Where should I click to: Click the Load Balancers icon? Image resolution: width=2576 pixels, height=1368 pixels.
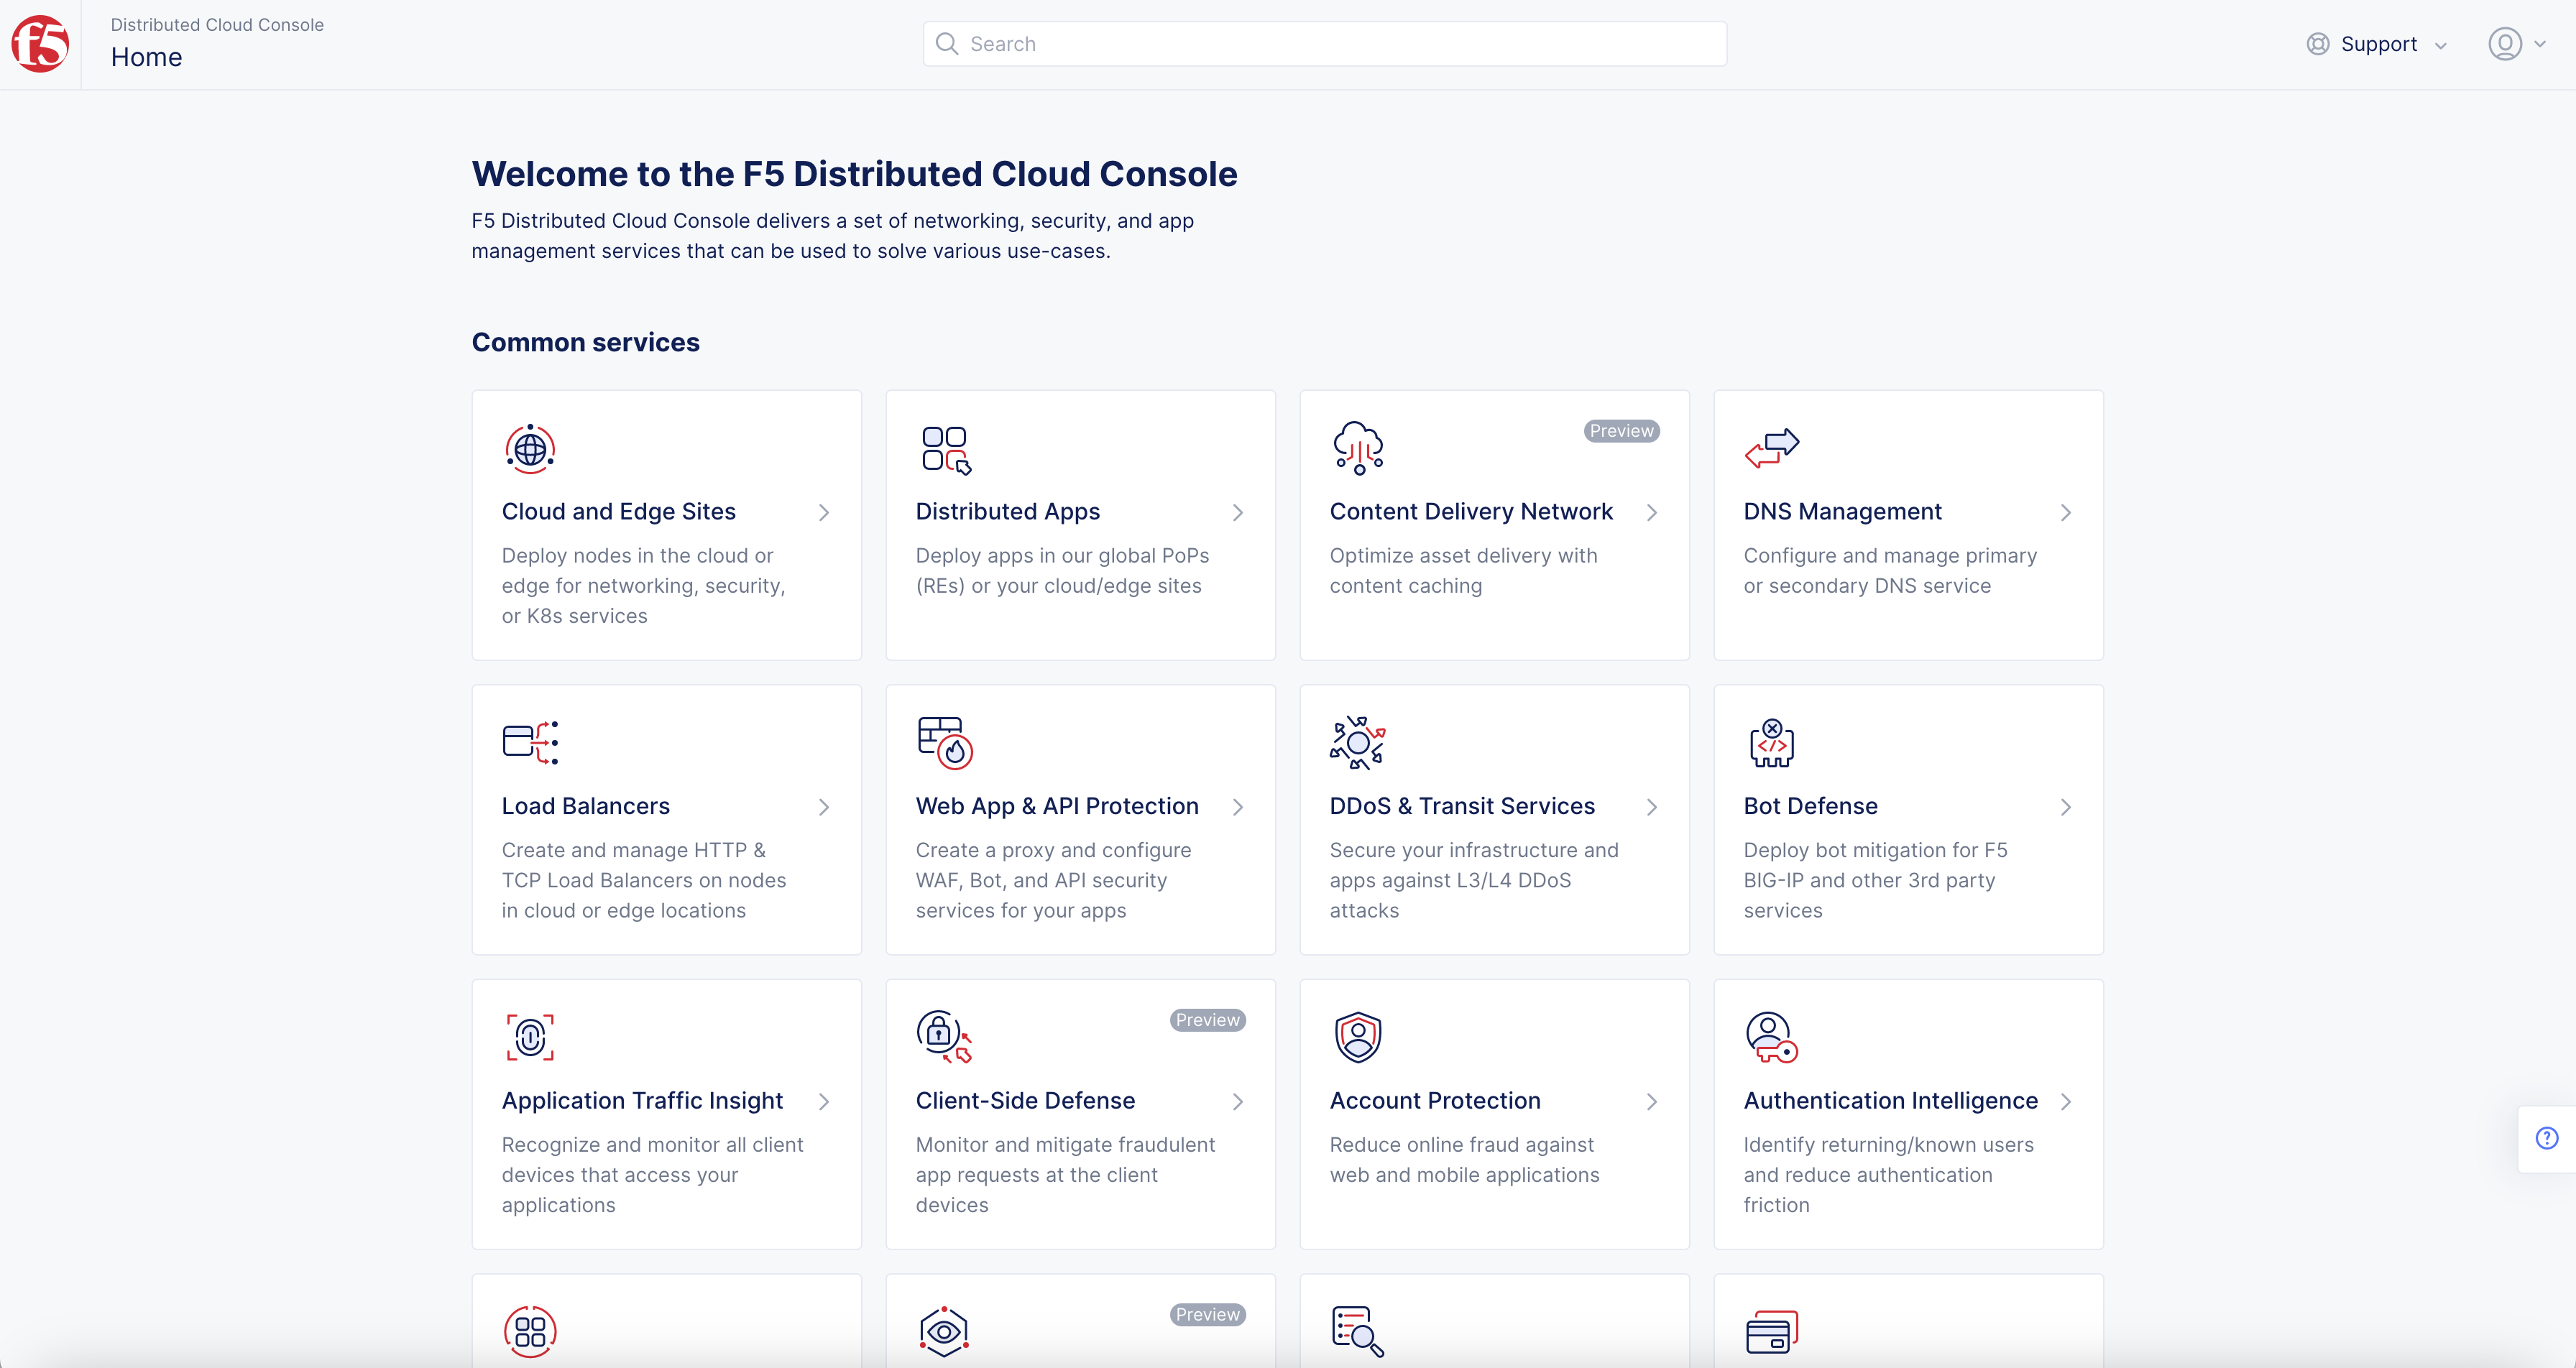530,743
